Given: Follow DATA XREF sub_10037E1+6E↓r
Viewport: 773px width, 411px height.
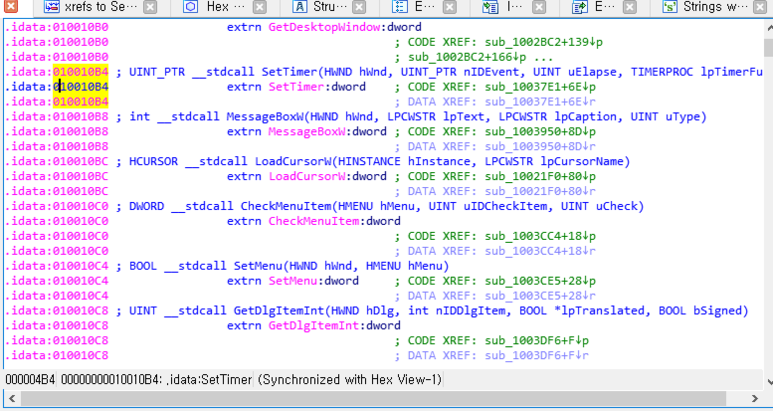Looking at the screenshot, I should point(540,102).
